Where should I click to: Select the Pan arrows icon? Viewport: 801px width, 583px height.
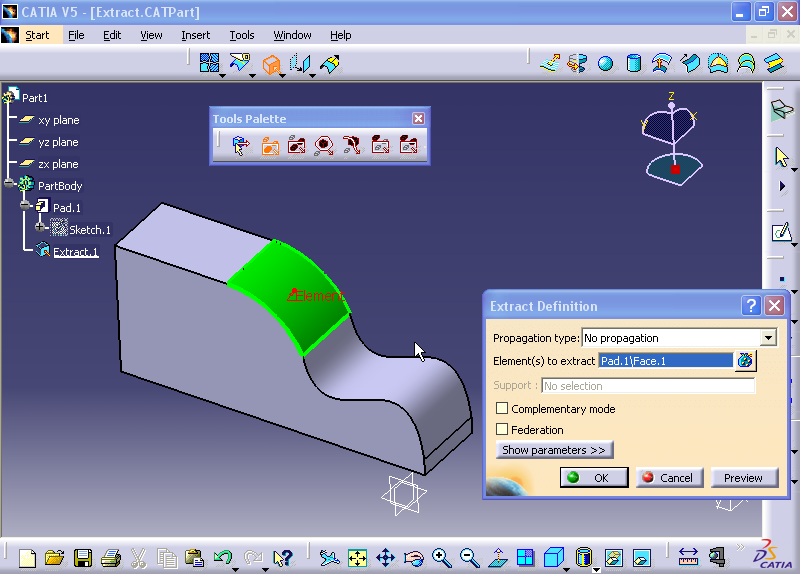coord(385,557)
